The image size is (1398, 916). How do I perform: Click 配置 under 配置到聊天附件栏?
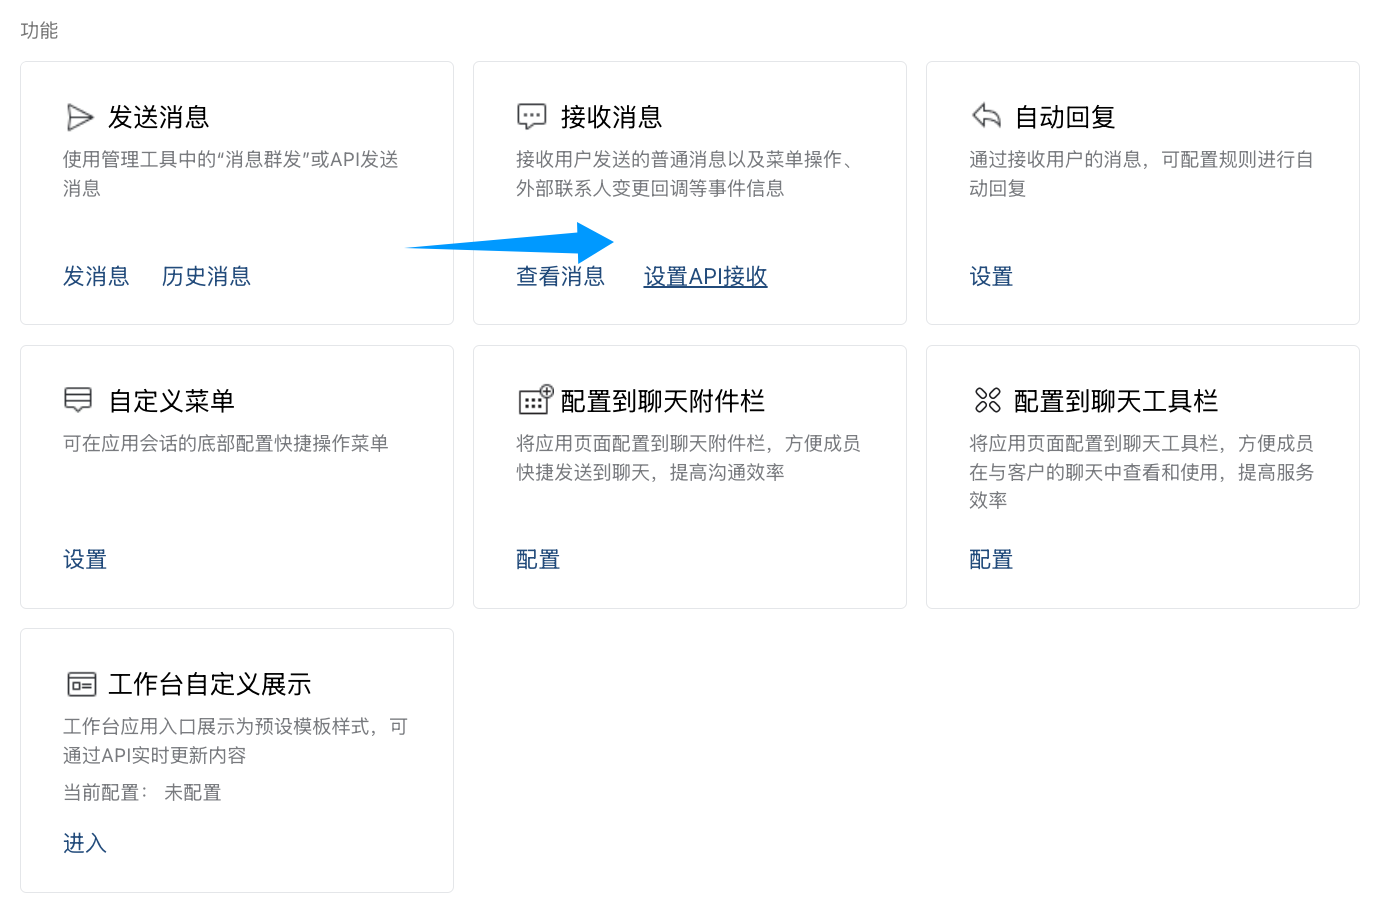pos(538,559)
